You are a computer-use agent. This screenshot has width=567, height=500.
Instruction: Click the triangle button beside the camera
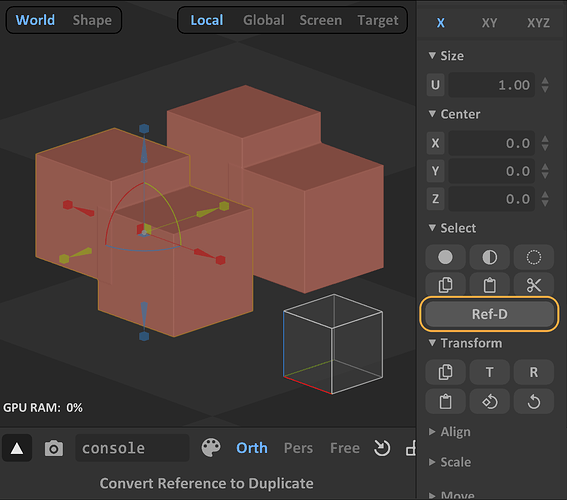(x=17, y=448)
